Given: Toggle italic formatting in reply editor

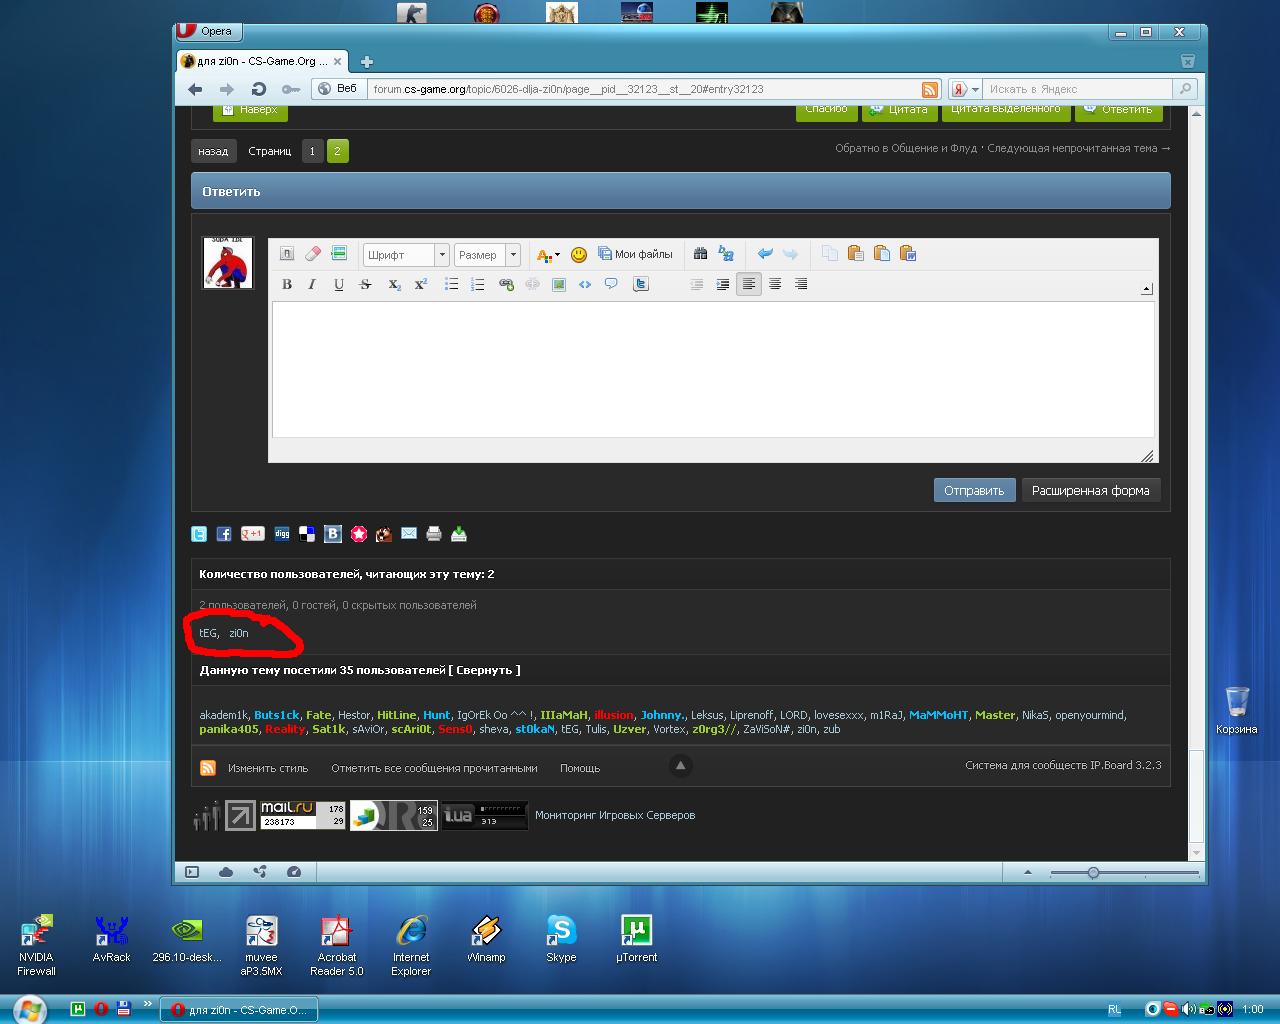Looking at the screenshot, I should [x=312, y=284].
